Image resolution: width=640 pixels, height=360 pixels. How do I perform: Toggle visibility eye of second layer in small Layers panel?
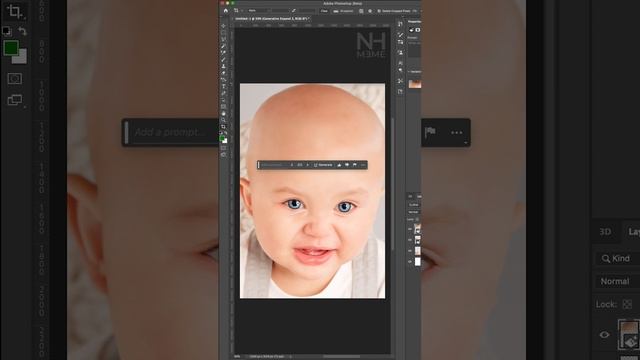(x=410, y=240)
